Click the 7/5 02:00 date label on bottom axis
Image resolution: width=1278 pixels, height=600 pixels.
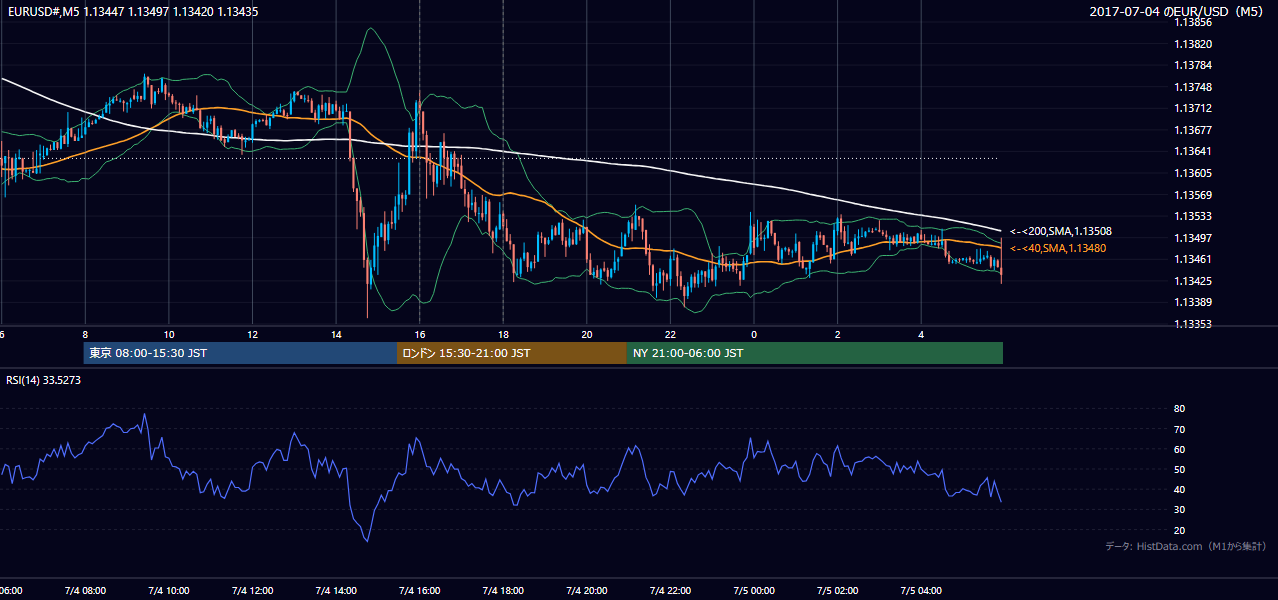[x=838, y=591]
